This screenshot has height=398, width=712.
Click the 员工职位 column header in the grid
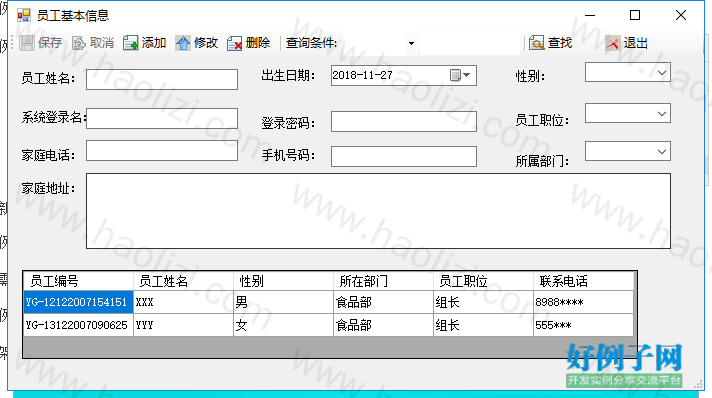483,281
